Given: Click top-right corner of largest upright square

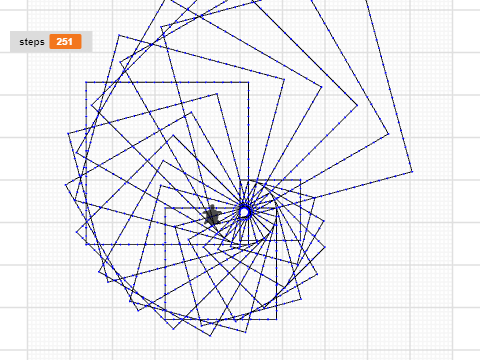Looking at the screenshot, I should point(249,82).
